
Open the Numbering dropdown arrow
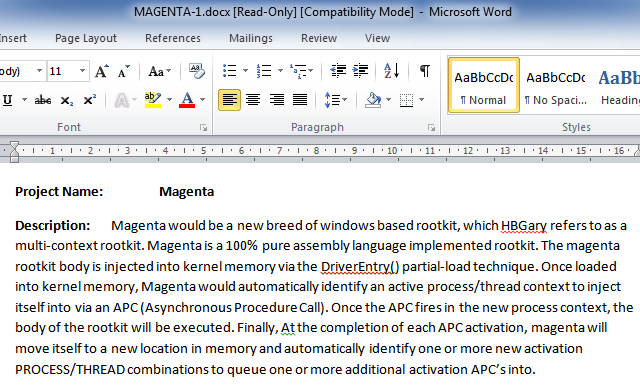[280, 71]
